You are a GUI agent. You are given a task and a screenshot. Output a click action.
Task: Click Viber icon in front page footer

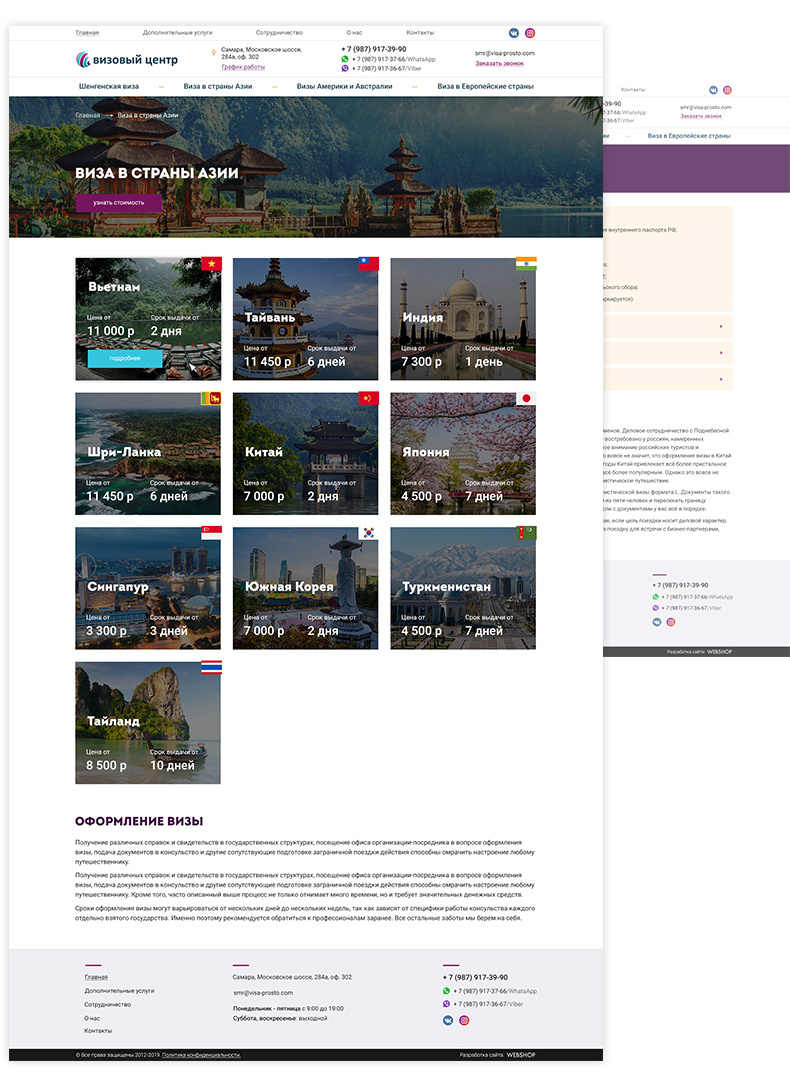click(446, 1003)
